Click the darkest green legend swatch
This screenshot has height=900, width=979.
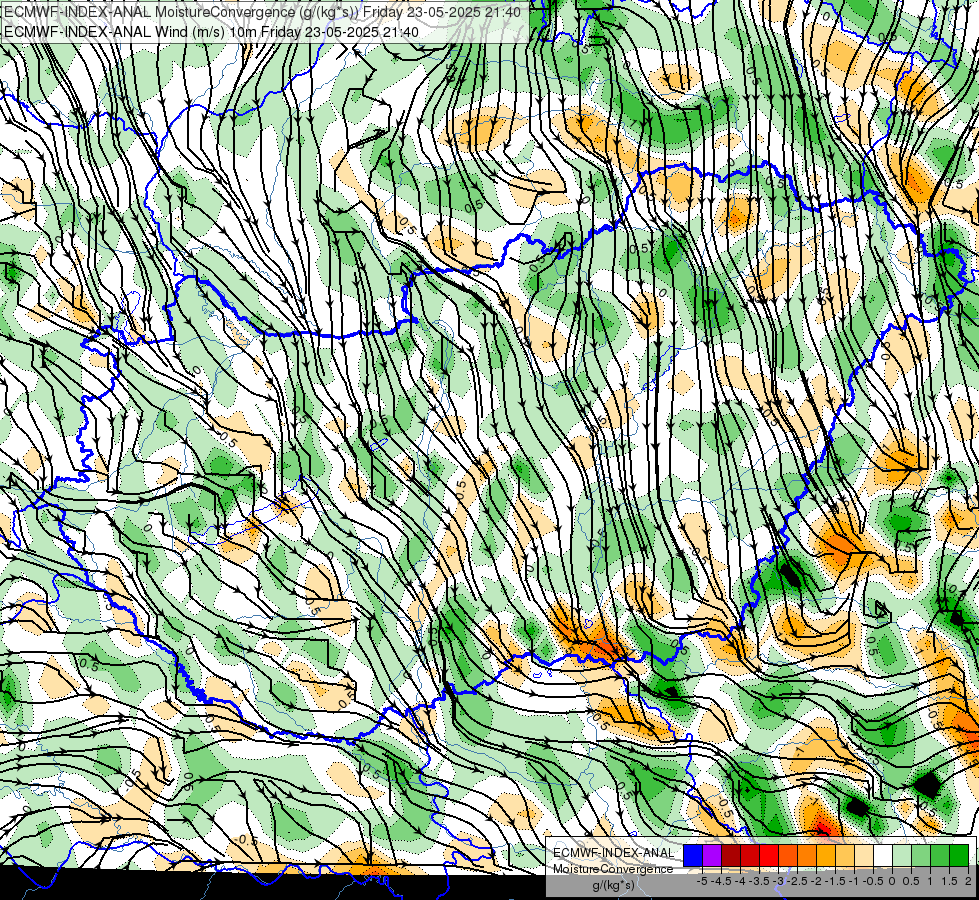tap(959, 856)
